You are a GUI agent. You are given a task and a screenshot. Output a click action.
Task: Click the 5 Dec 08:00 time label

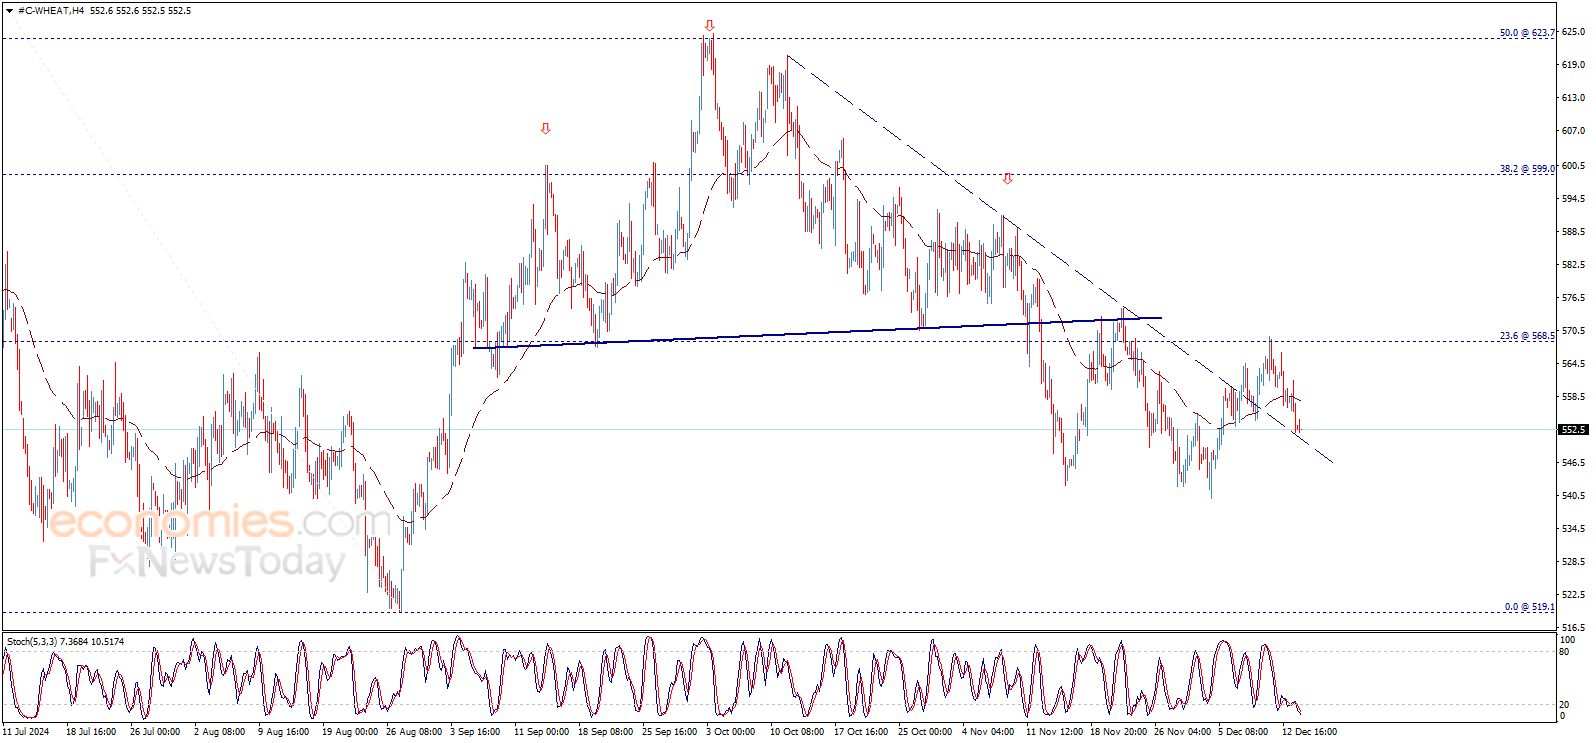[x=1243, y=732]
